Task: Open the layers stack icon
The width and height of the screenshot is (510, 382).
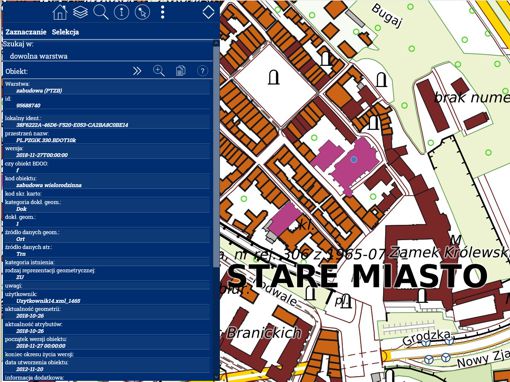Action: pyautogui.click(x=80, y=12)
